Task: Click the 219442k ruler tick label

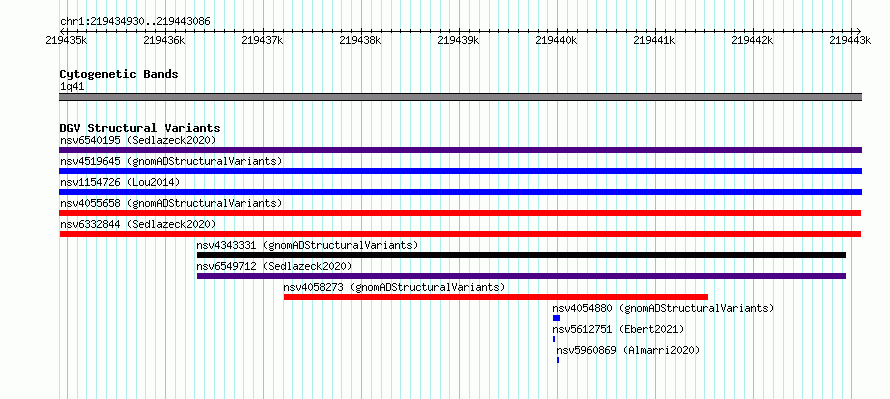Action: (x=753, y=40)
